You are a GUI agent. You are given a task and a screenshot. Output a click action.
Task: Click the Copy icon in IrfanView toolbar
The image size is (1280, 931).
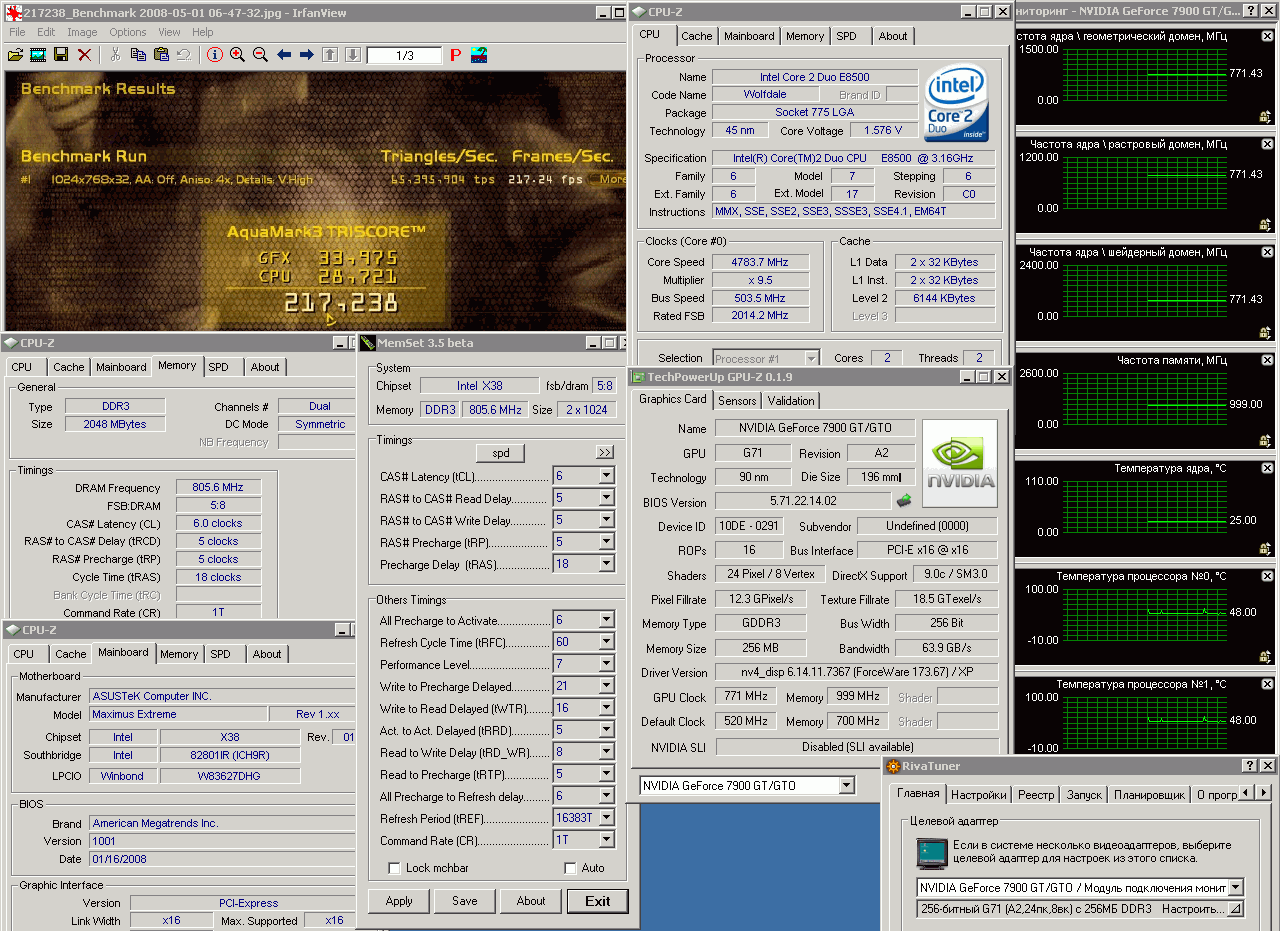coord(138,55)
